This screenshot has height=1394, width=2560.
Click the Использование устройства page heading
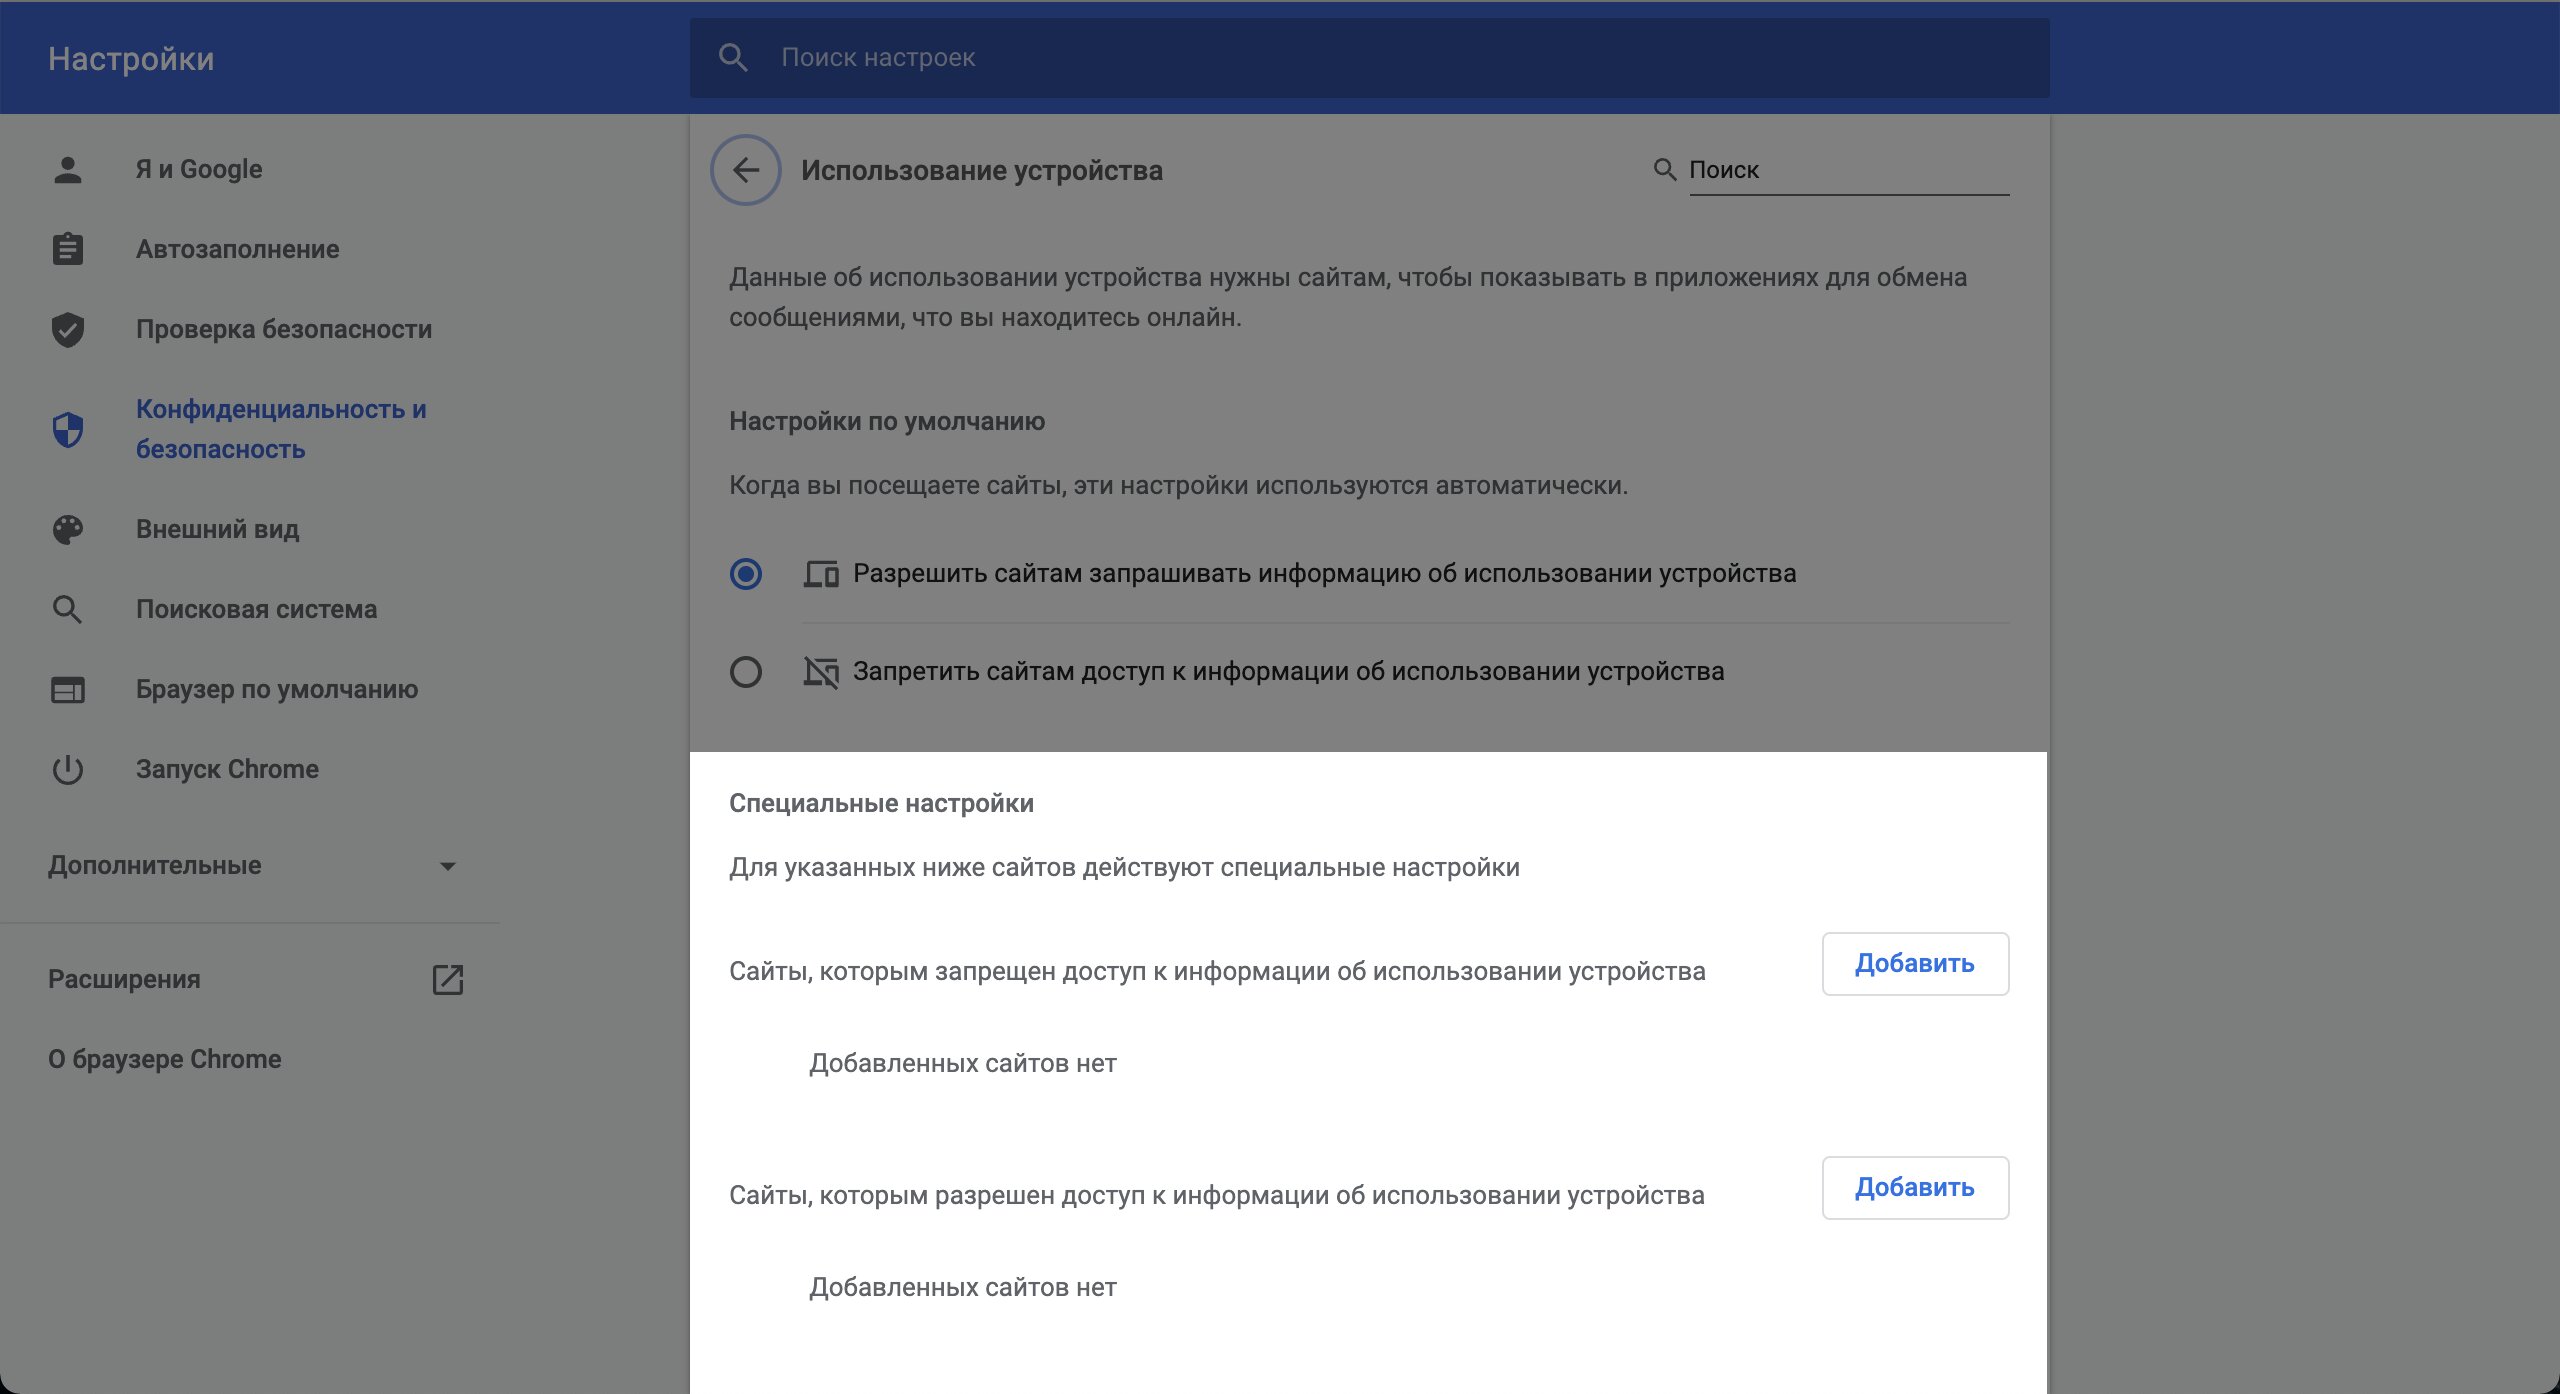coord(981,171)
